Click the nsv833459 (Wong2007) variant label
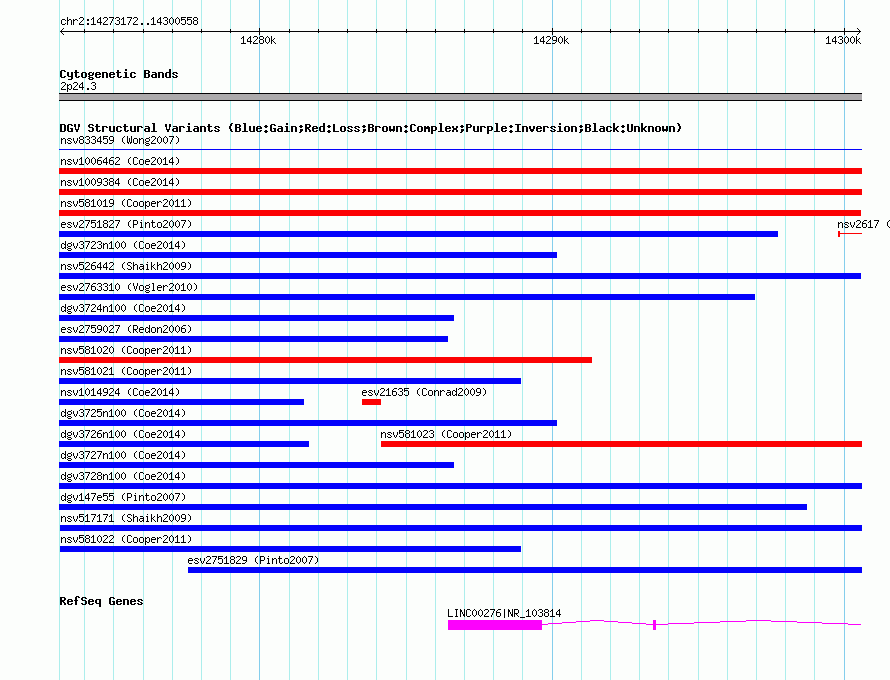This screenshot has height=680, width=890. (x=120, y=140)
